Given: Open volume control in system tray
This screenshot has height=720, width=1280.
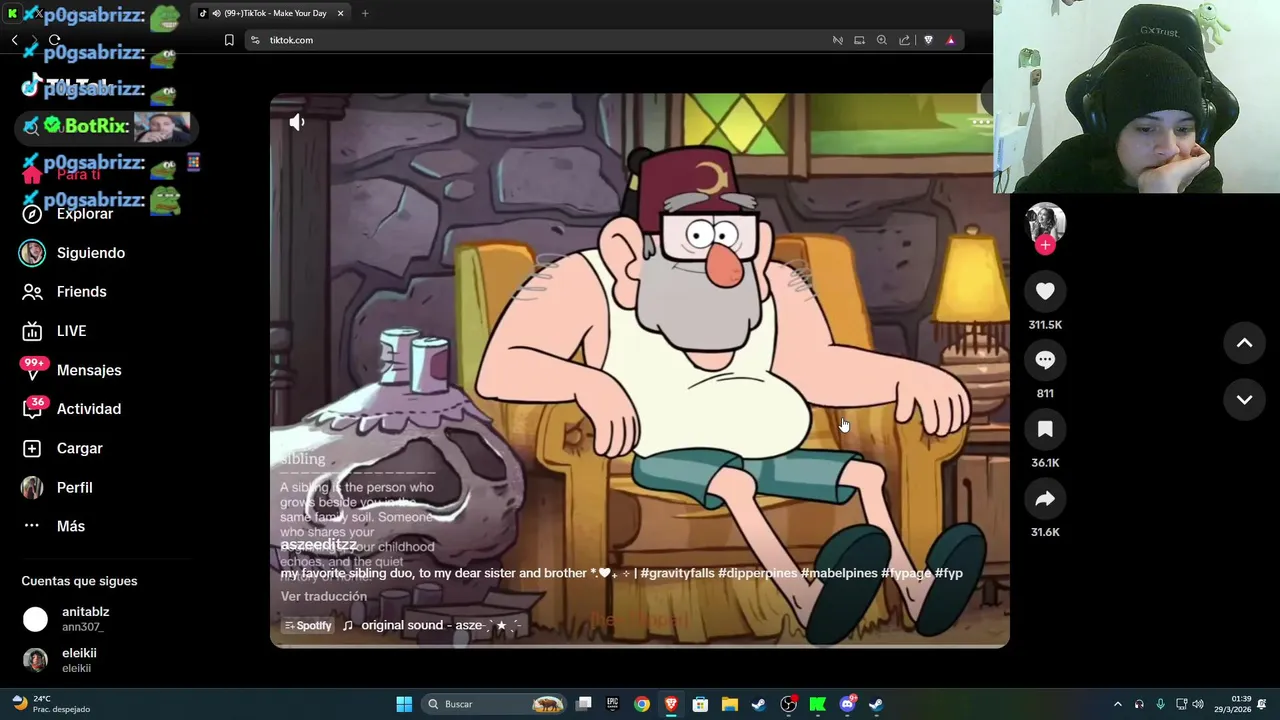Looking at the screenshot, I should (x=1198, y=704).
